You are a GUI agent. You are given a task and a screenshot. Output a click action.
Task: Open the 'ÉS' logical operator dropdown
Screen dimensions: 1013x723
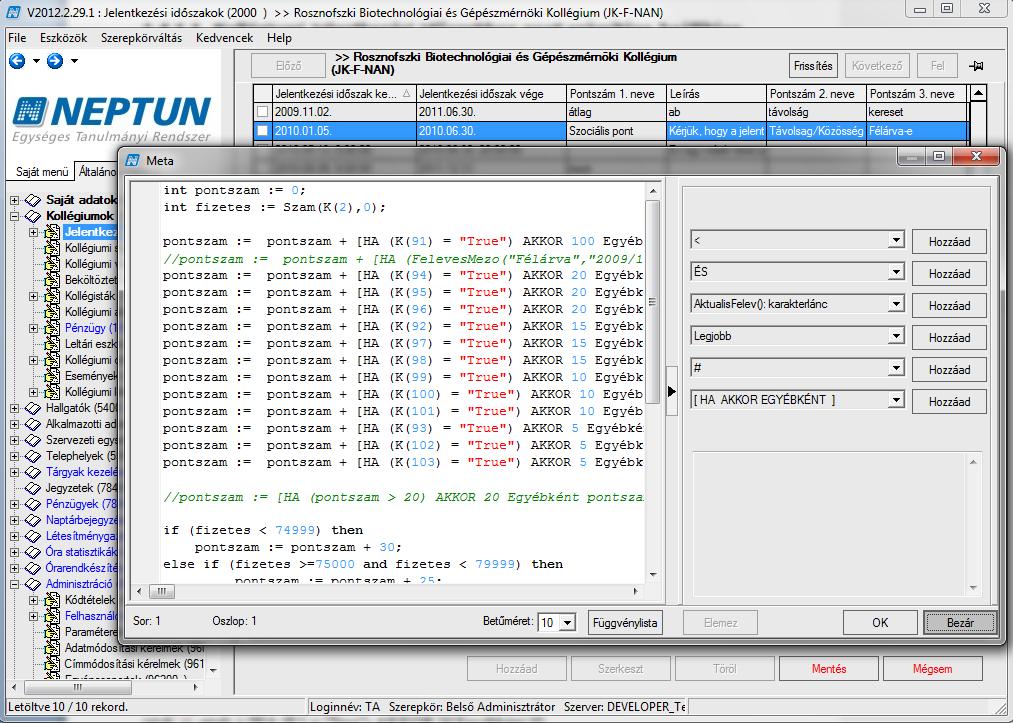click(x=895, y=272)
